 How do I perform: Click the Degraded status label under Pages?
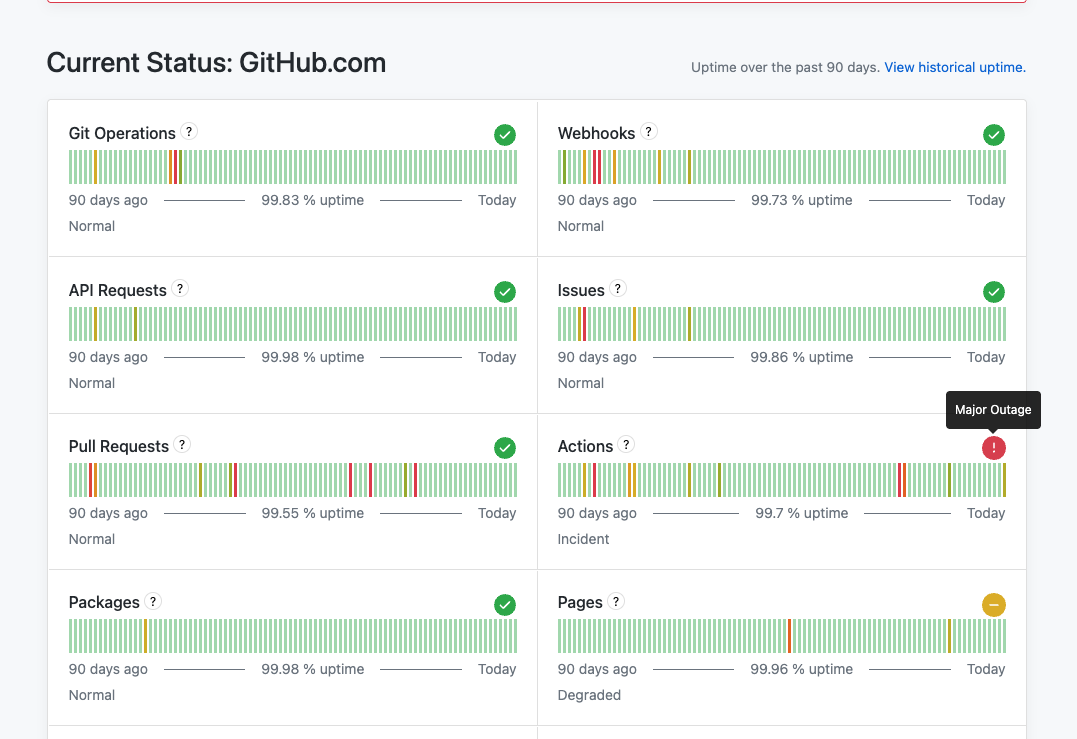[x=589, y=695]
